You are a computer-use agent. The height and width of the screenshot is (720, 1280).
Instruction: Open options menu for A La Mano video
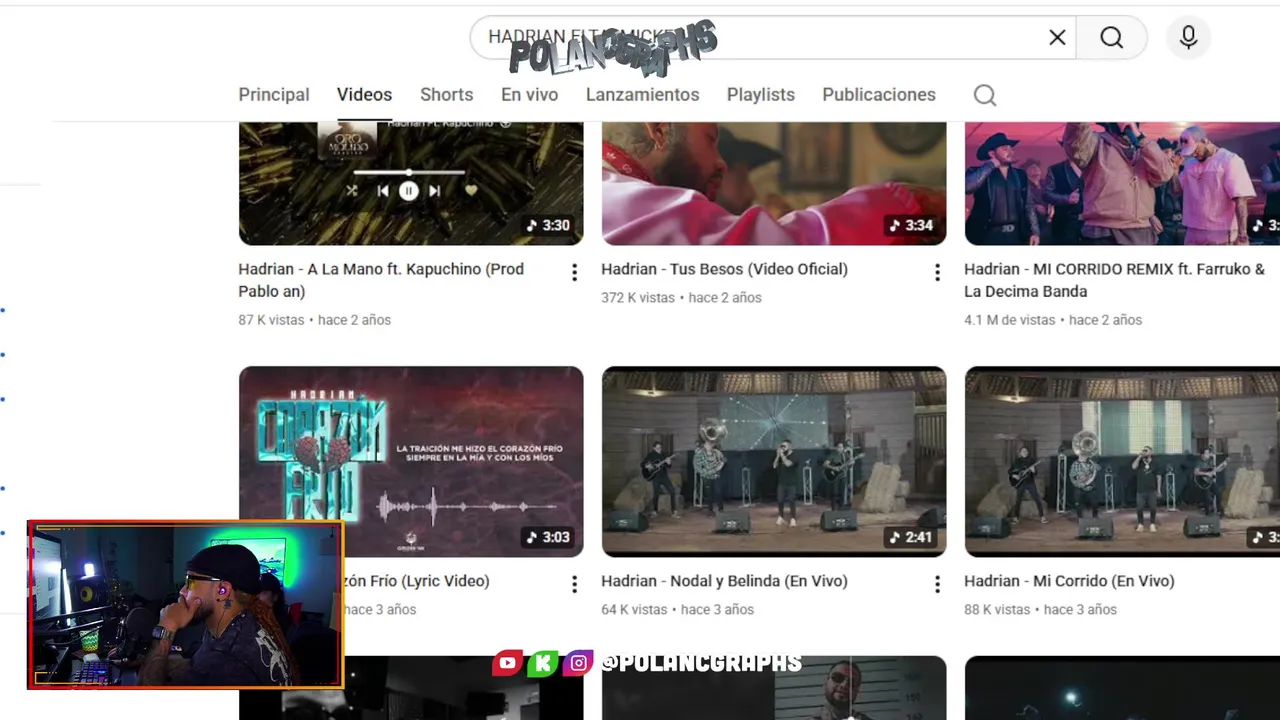tap(574, 272)
